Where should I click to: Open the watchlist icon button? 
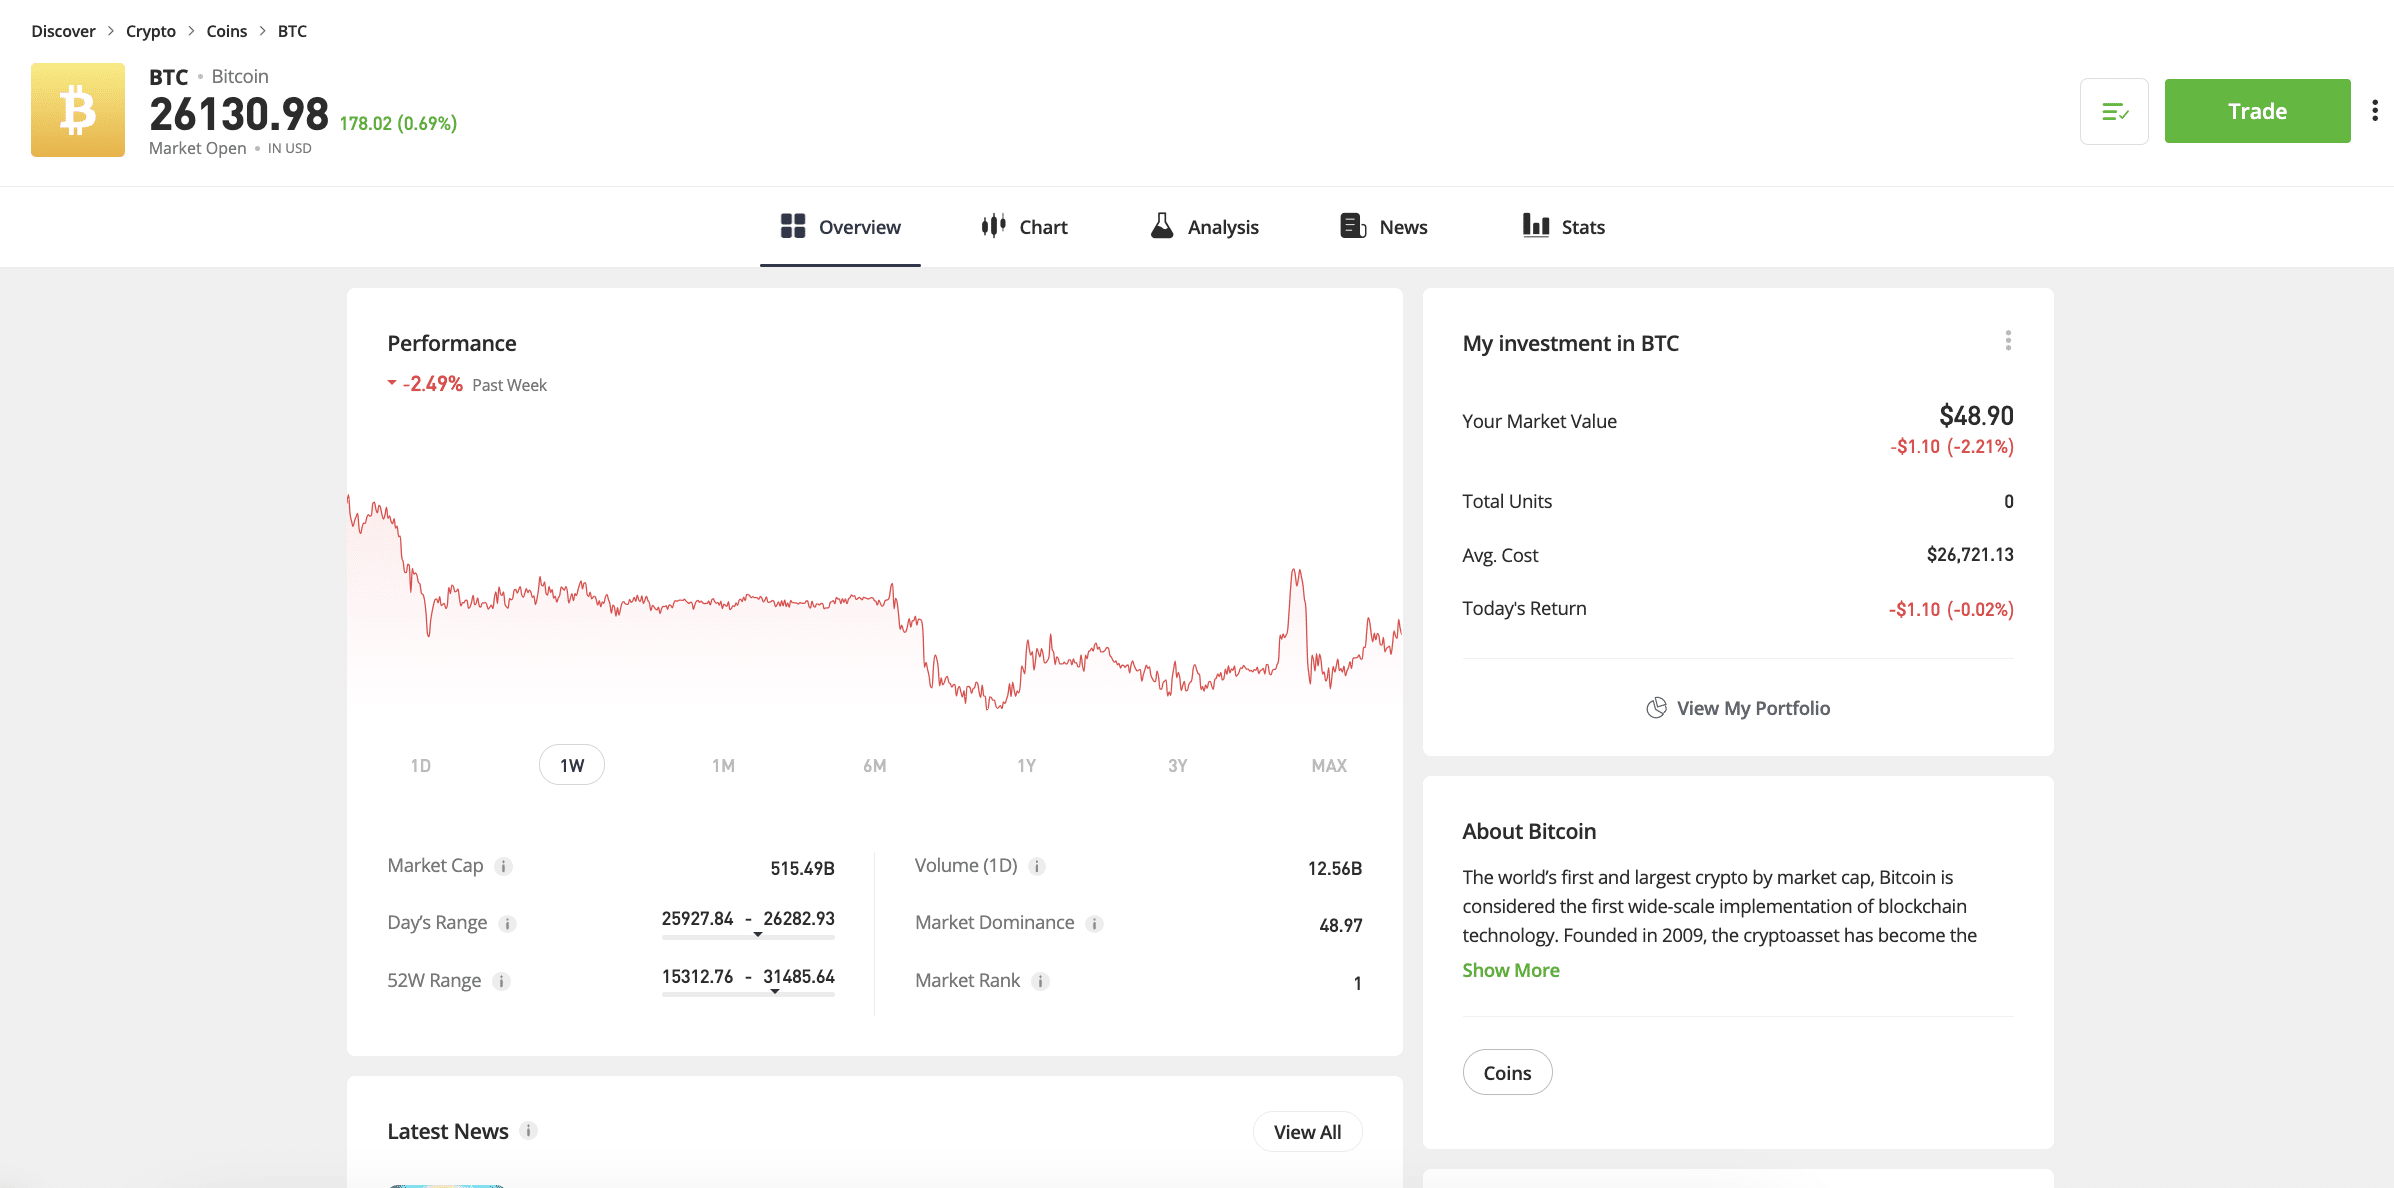tap(2114, 111)
